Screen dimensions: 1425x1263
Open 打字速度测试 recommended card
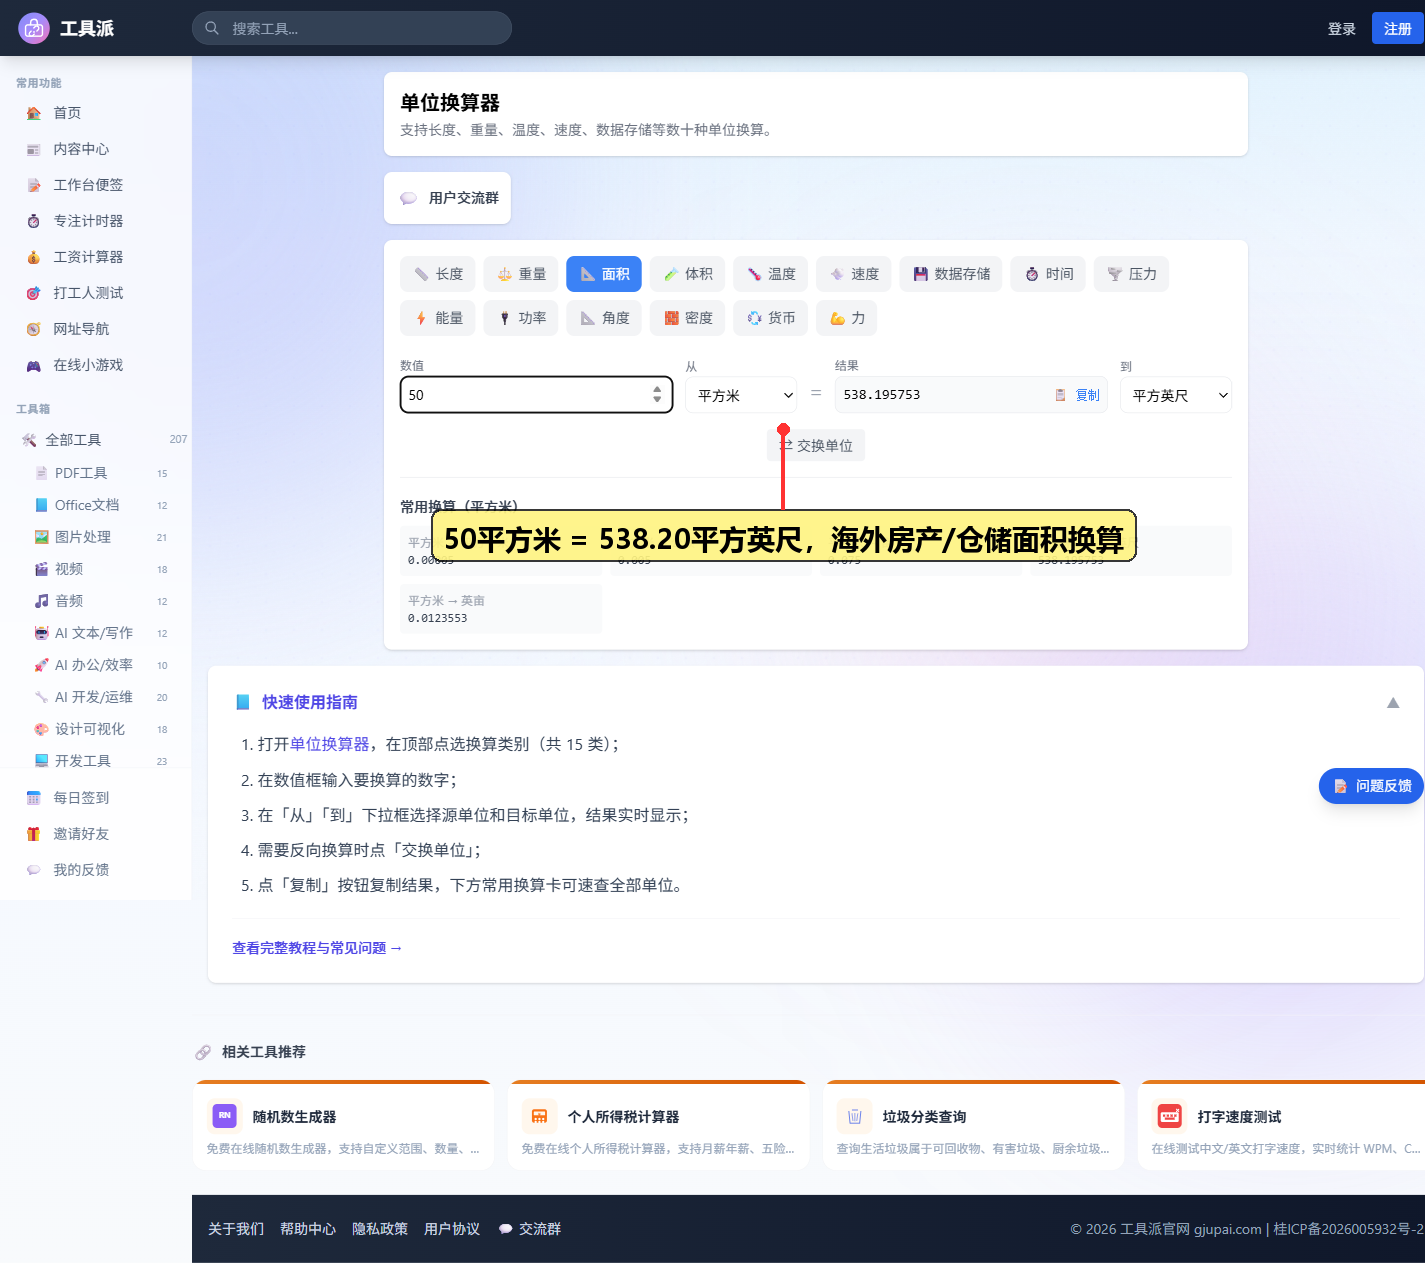pyautogui.click(x=1282, y=1125)
